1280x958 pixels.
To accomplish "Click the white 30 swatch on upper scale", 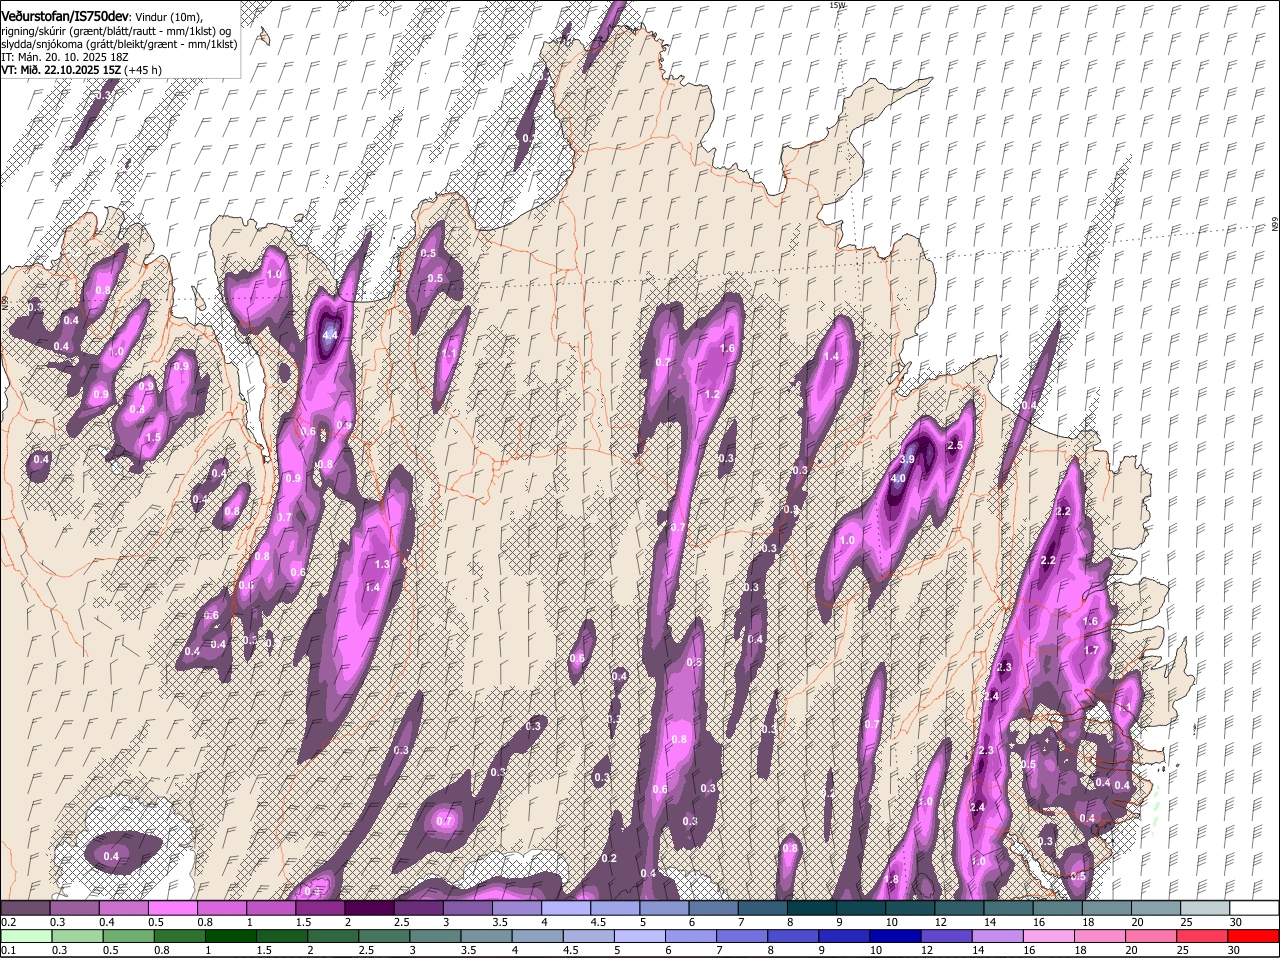I will [x=1254, y=907].
